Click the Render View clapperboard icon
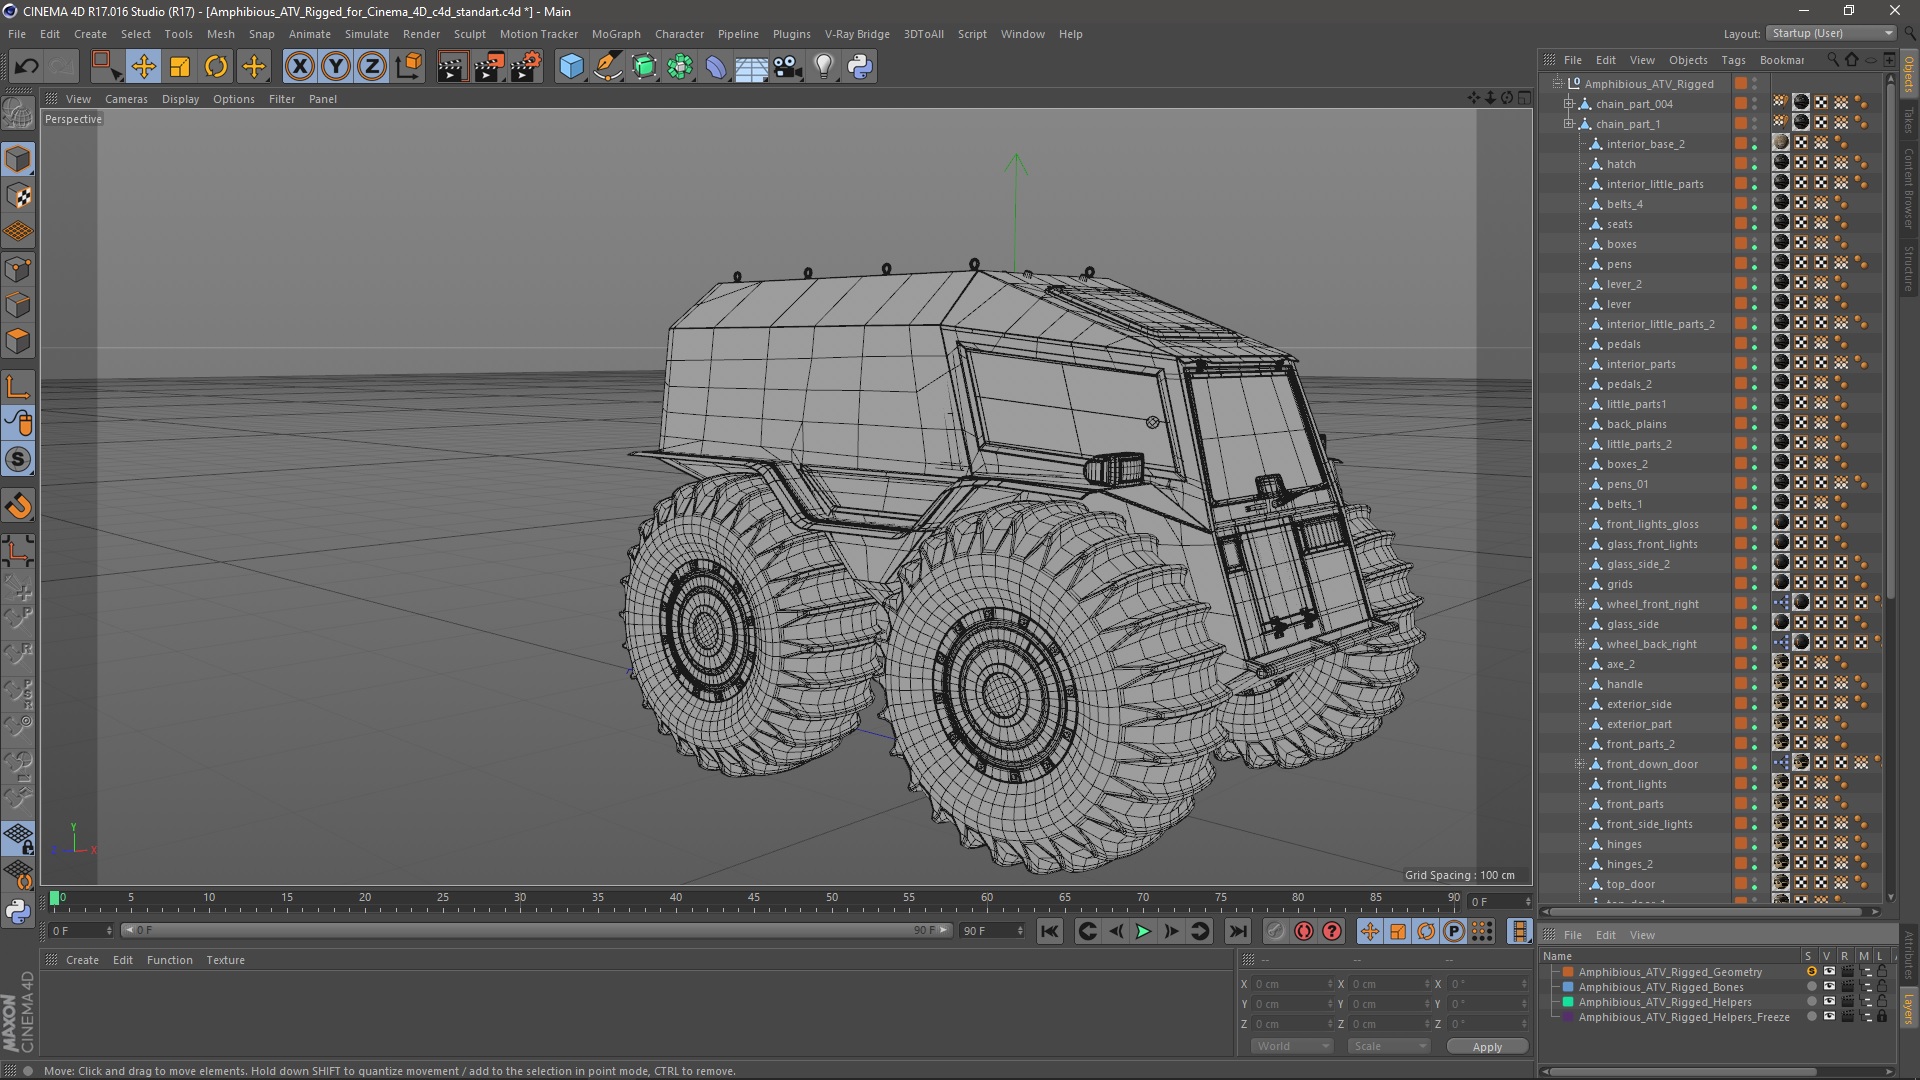Viewport: 1920px width, 1080px height. pos(452,67)
